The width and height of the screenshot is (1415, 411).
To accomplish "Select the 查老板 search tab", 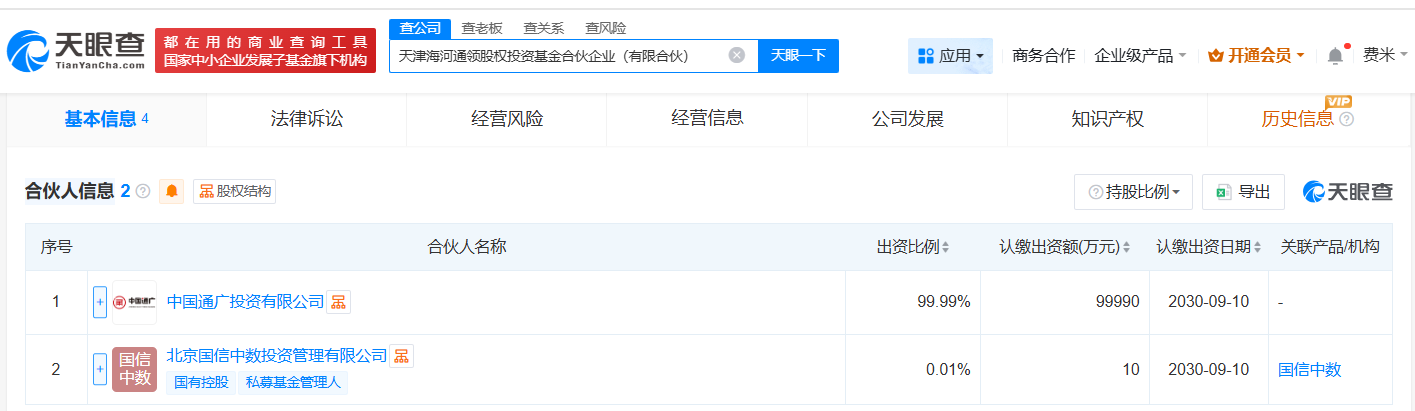I will (x=482, y=28).
